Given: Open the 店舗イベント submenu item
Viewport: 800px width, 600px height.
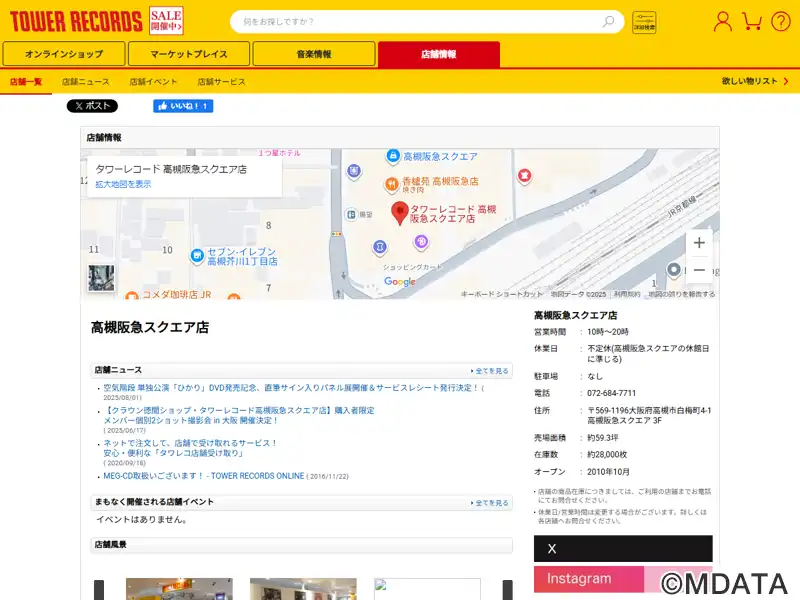Looking at the screenshot, I should click(x=153, y=82).
